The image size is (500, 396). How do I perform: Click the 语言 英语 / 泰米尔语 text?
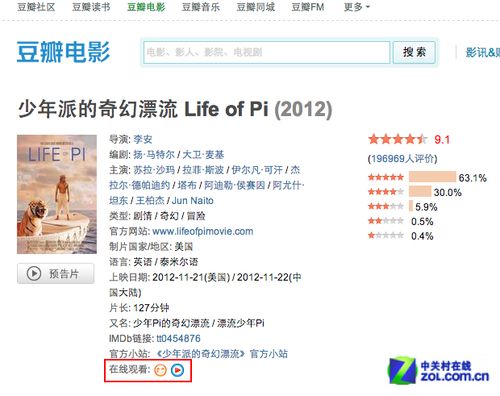154,262
